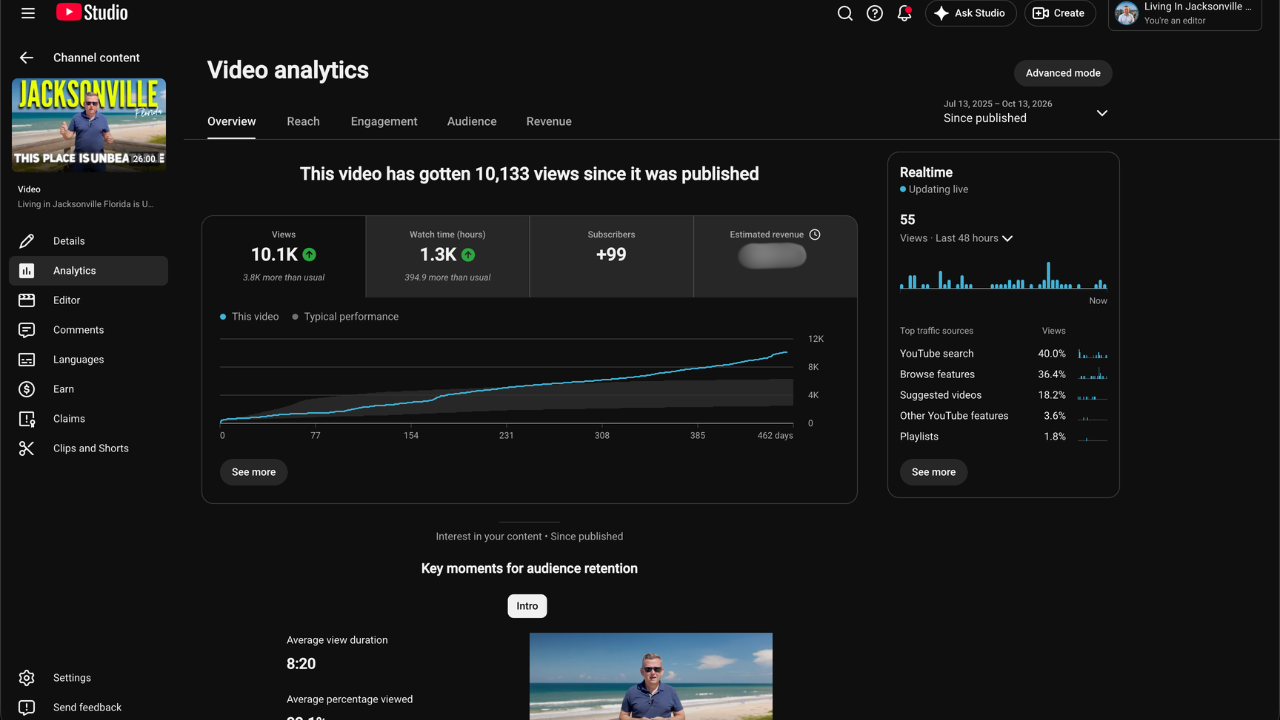Viewport: 1280px width, 720px height.
Task: Open the Views Last 48 hours dropdown
Action: (957, 239)
